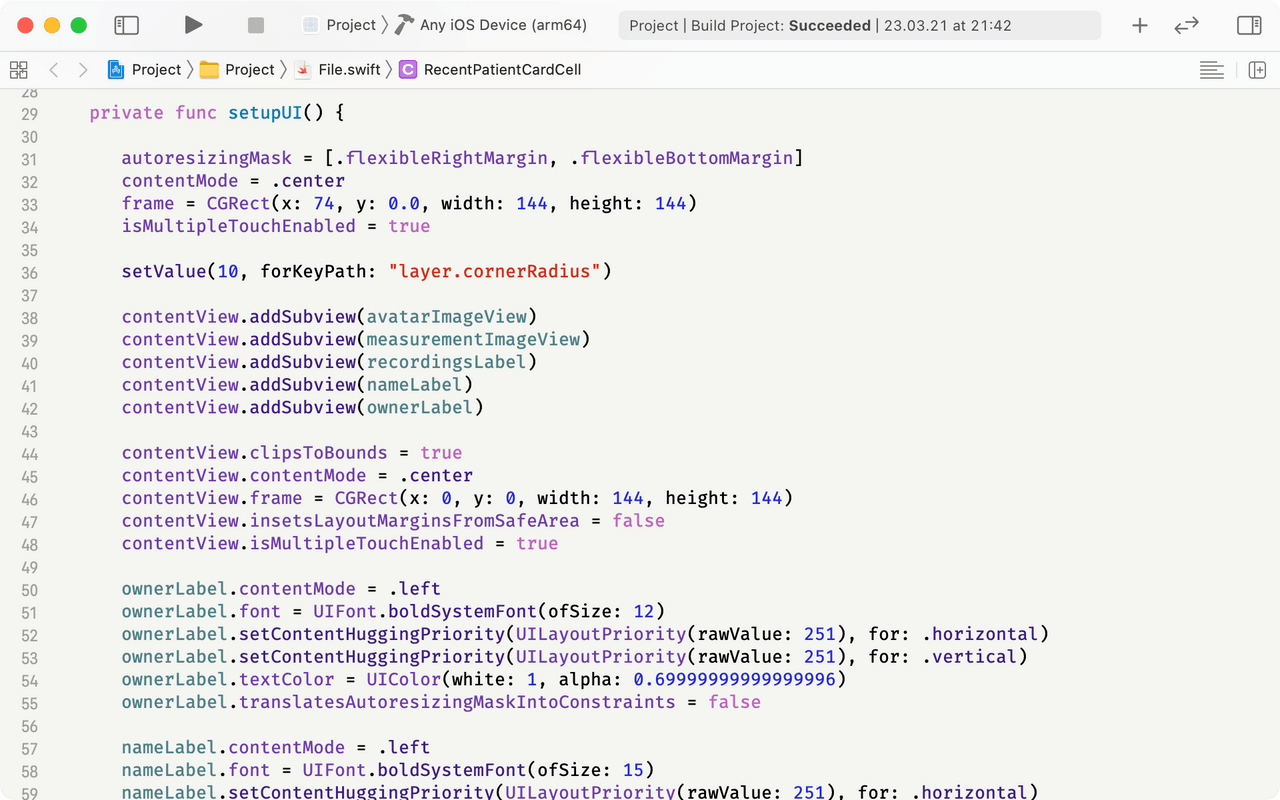Split the editor using the add-editor icon
1280x800 pixels.
(1257, 69)
